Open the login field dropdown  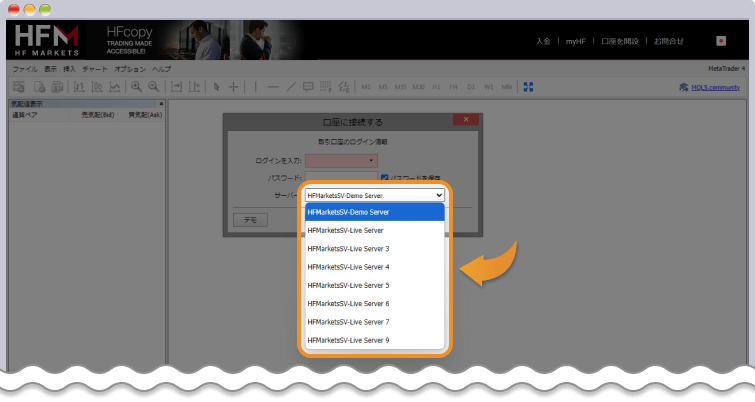click(x=371, y=160)
